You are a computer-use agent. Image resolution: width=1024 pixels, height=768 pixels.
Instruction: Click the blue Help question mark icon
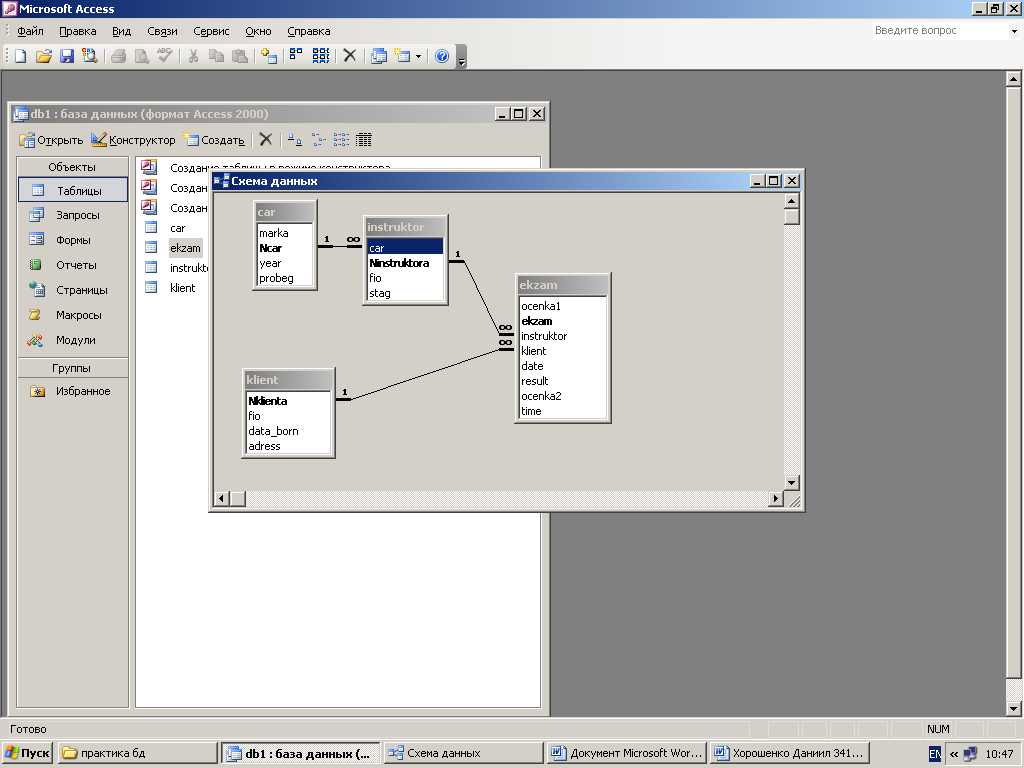(442, 56)
